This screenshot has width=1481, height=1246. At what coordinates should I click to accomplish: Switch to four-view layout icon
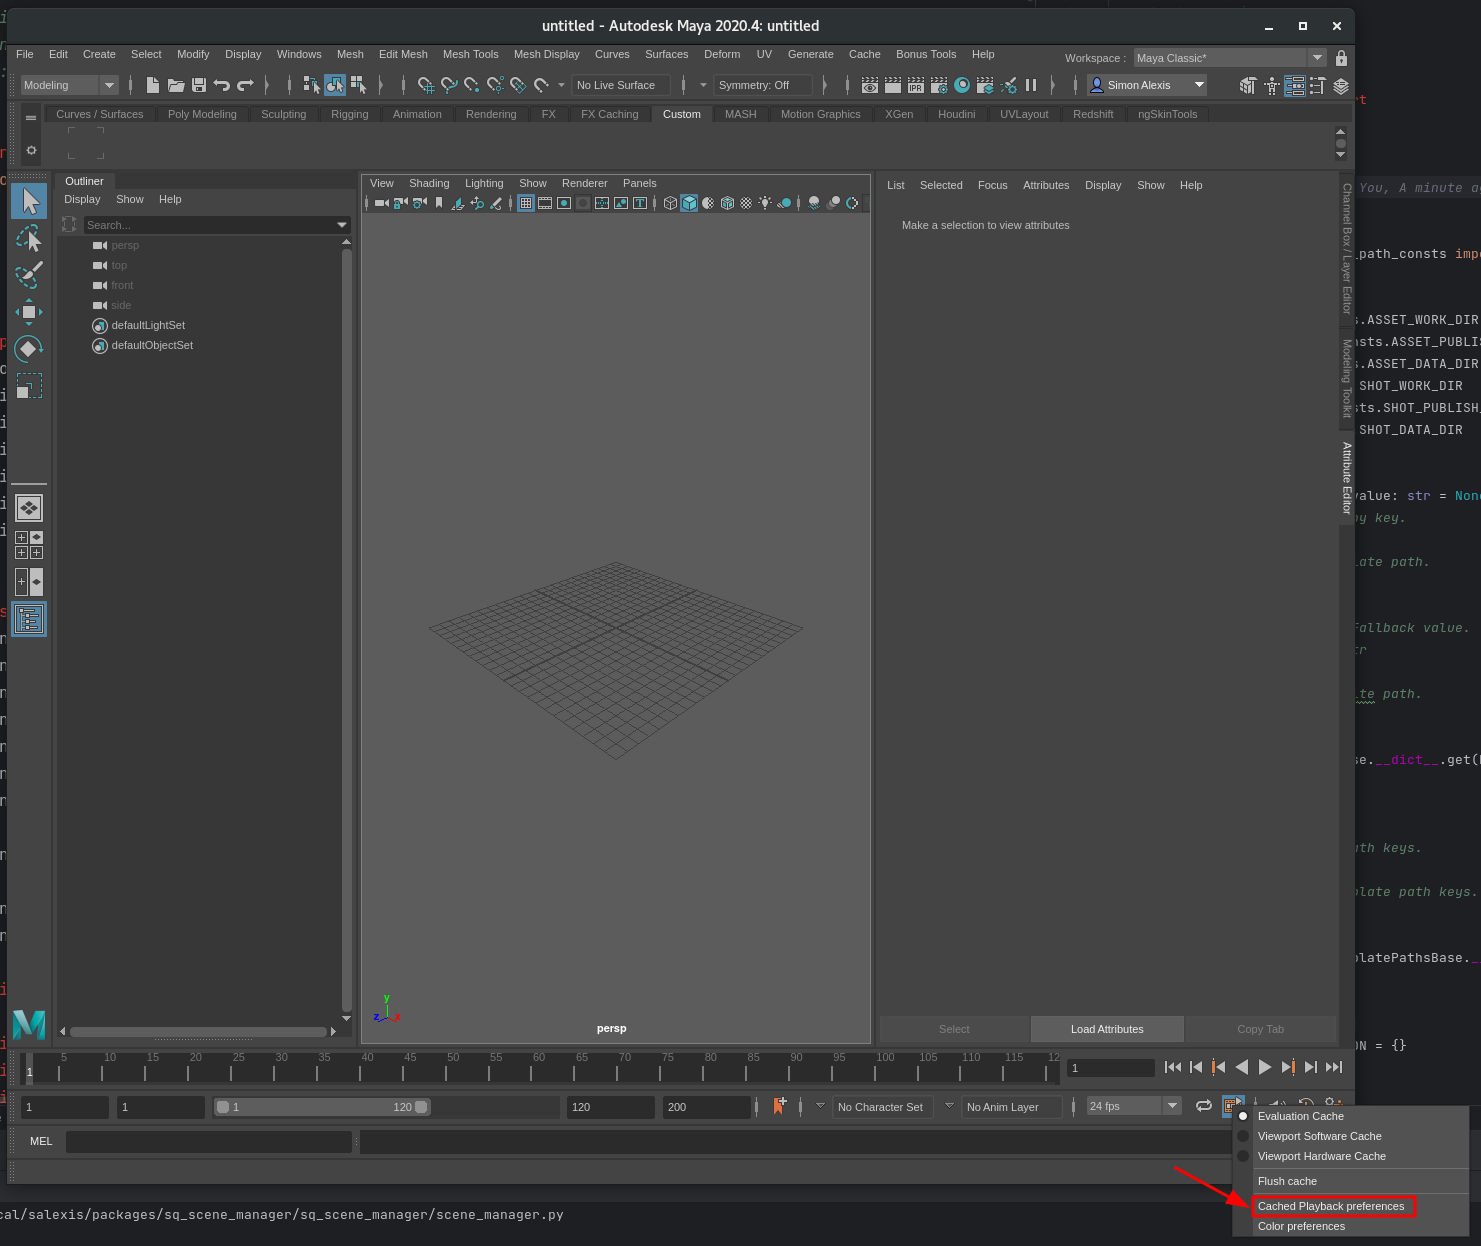pyautogui.click(x=29, y=545)
